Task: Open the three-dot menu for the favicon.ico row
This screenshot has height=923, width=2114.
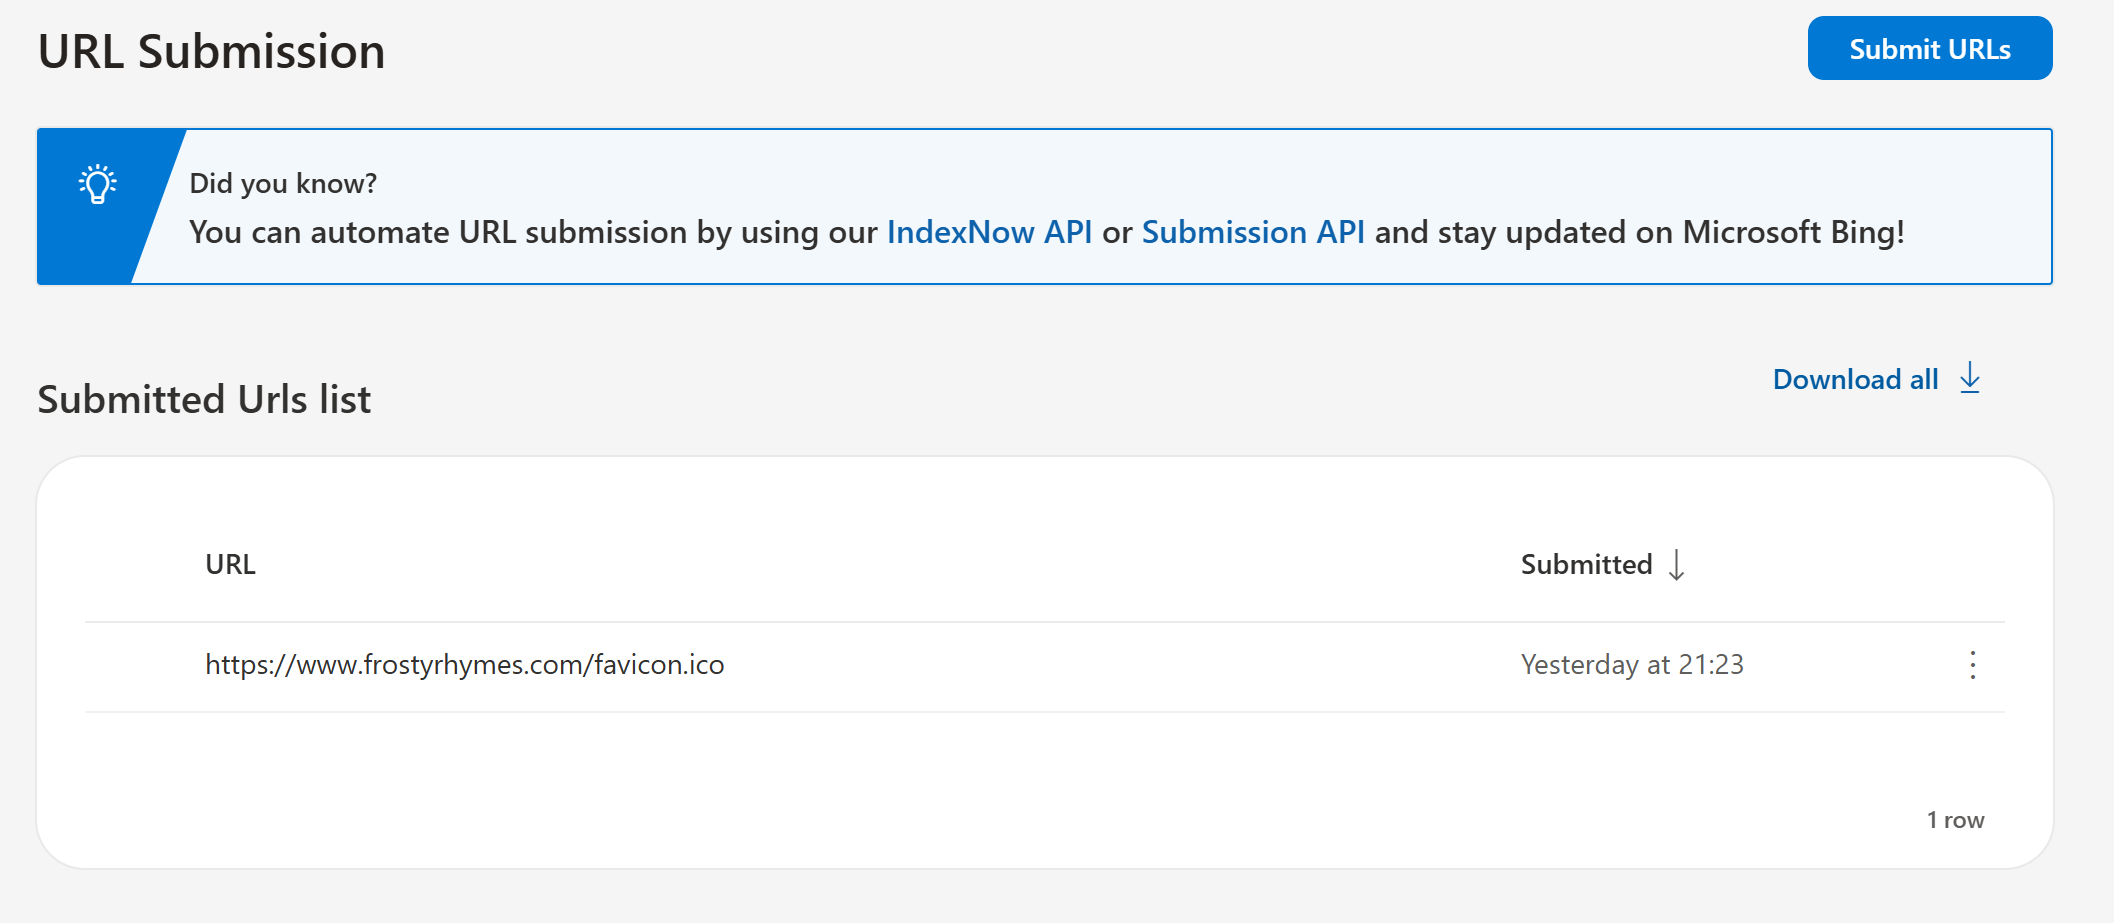Action: 1972,665
